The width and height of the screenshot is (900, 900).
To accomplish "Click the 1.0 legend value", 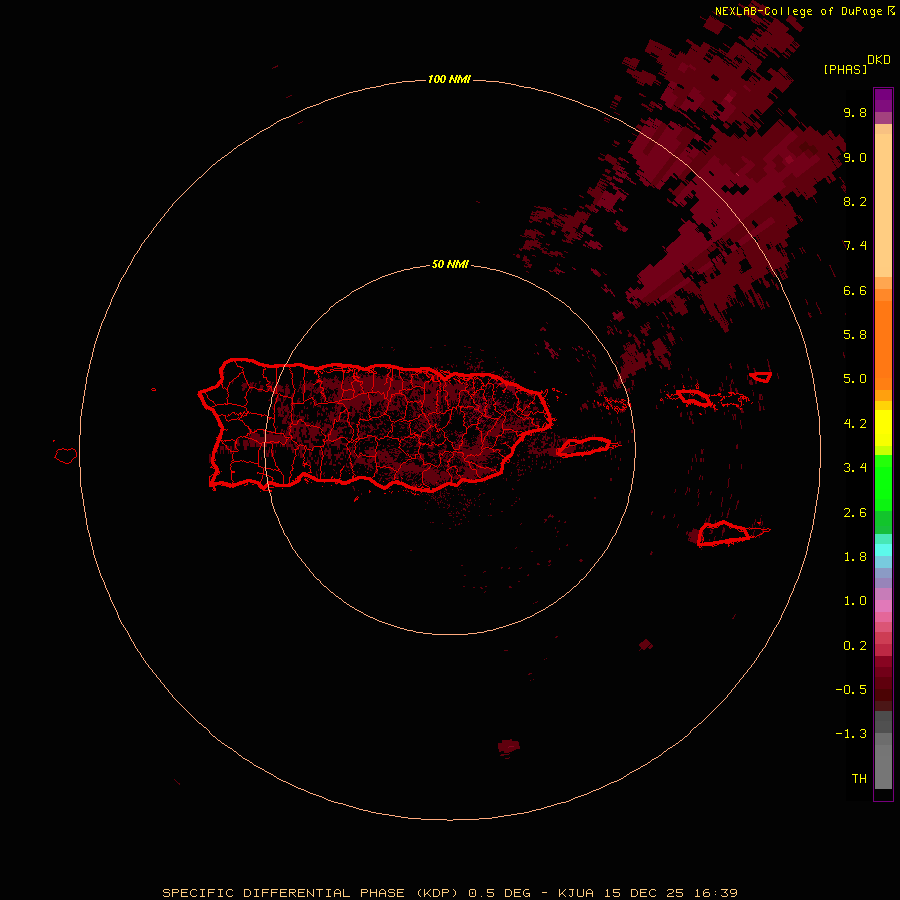I will (x=855, y=601).
